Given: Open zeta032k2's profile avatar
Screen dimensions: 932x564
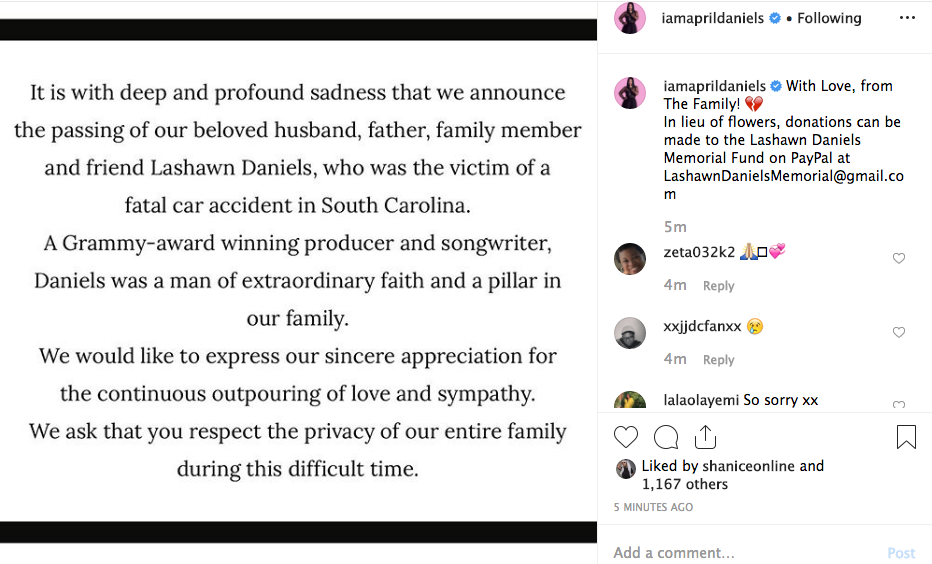Looking at the screenshot, I should coord(630,259).
